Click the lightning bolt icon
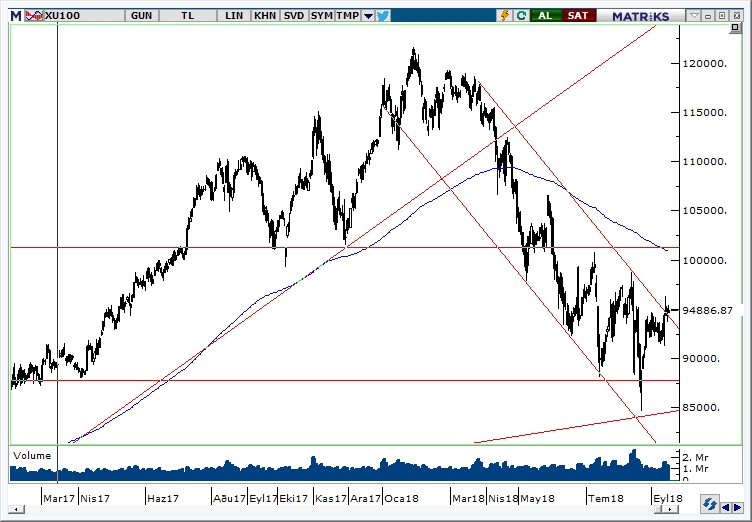Screen dimensions: 752x522 [x=505, y=15]
